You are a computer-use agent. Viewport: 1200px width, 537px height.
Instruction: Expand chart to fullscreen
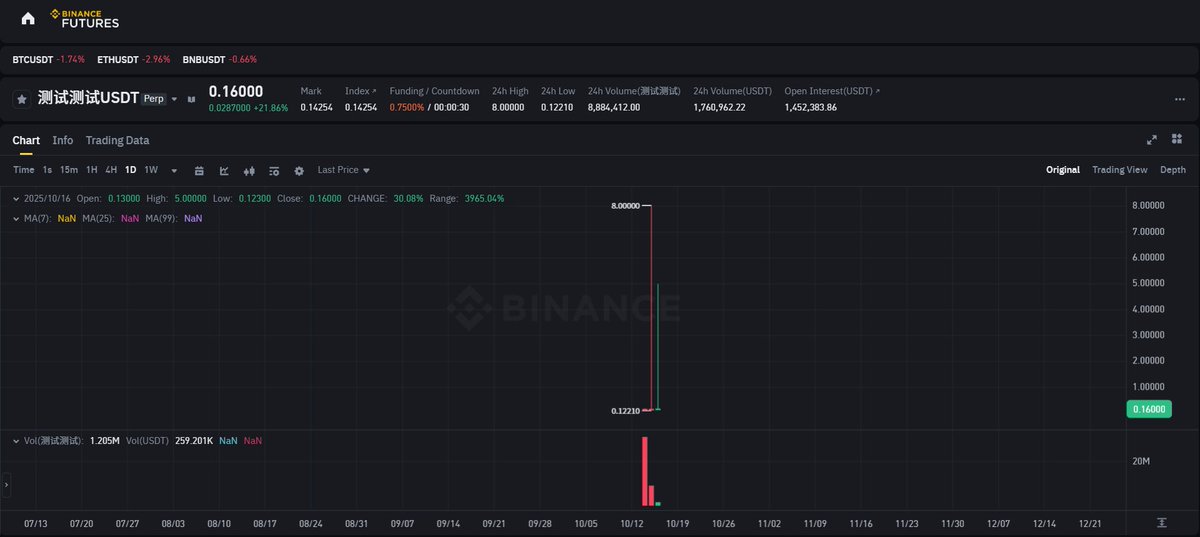click(1151, 140)
